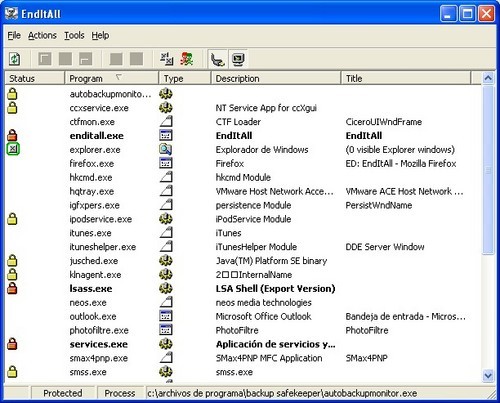Select hqtray.exe in the list

[x=92, y=191]
